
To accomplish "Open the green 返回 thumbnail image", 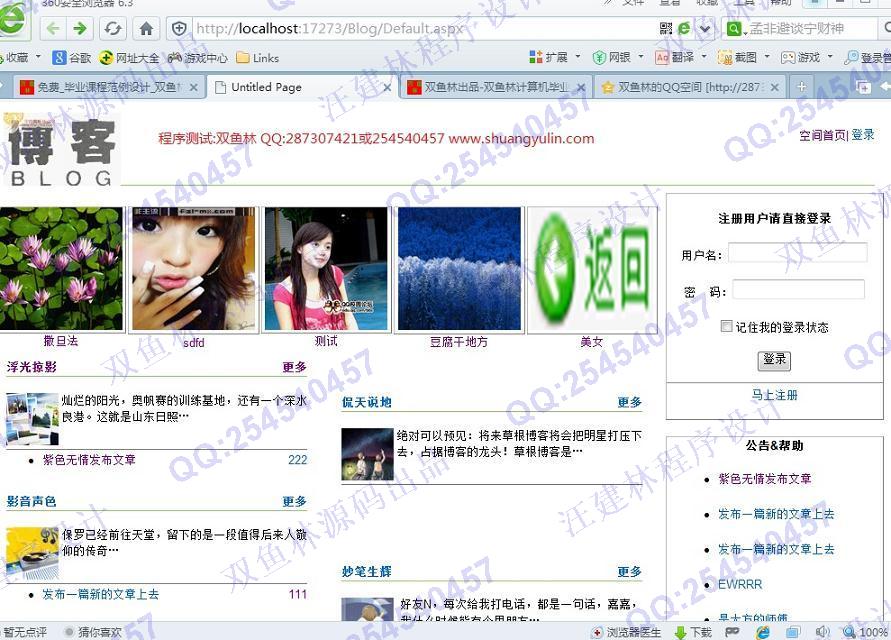I will [x=591, y=269].
